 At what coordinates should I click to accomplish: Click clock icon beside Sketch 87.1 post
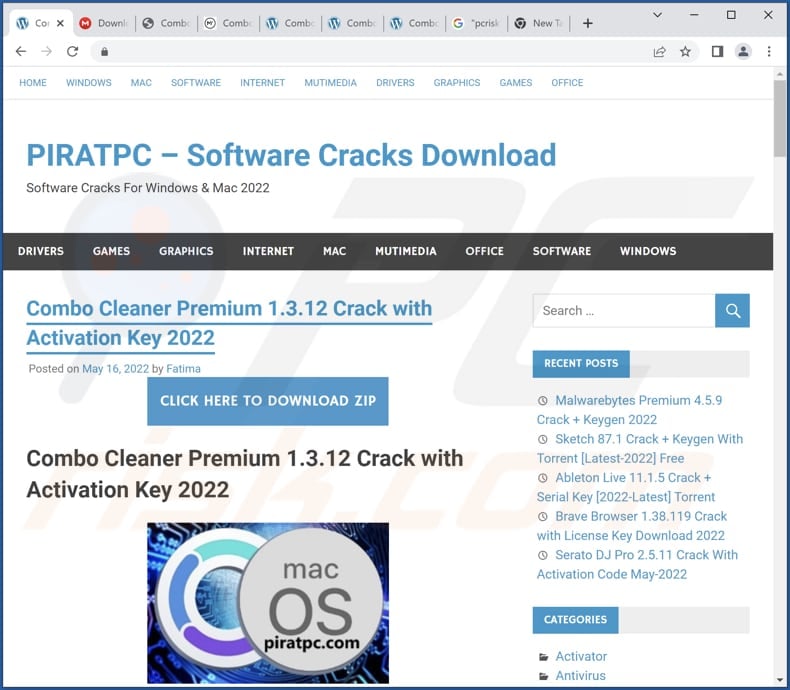pyautogui.click(x=543, y=439)
